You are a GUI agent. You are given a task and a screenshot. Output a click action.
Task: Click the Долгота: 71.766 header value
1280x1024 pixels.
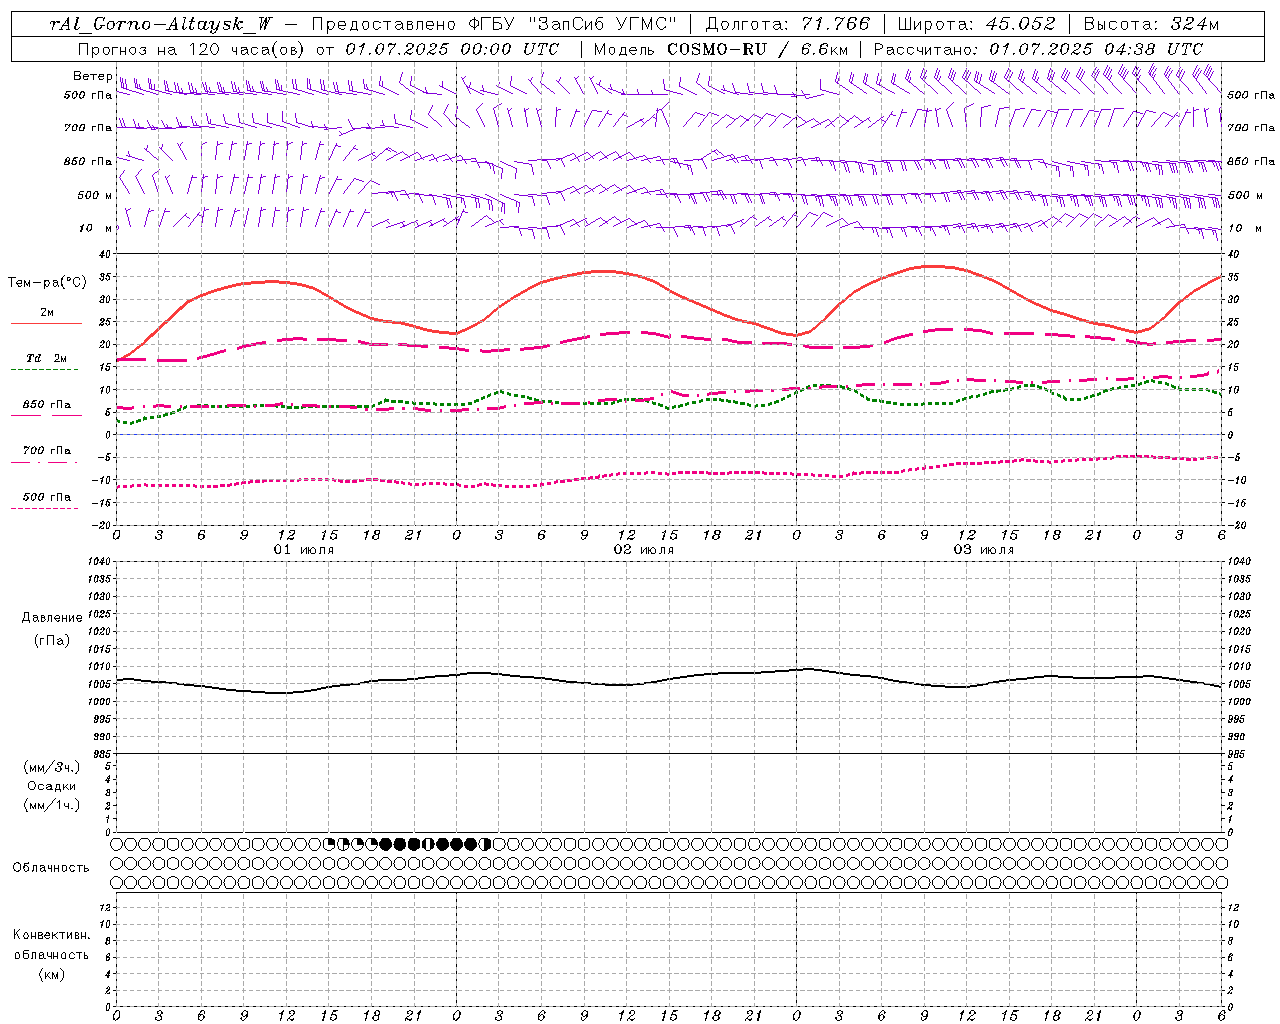pos(788,24)
